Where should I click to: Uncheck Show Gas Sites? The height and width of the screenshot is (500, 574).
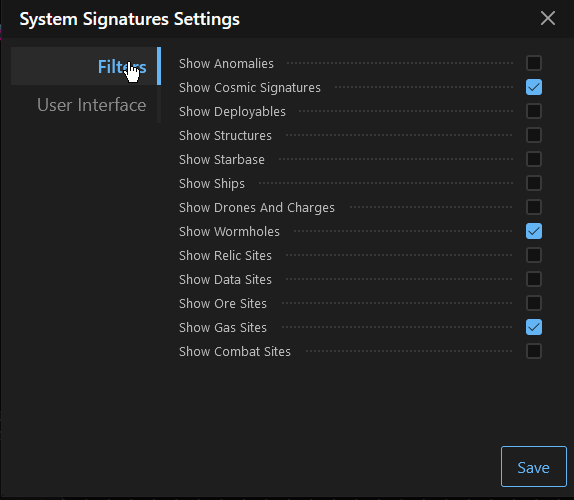(x=534, y=327)
